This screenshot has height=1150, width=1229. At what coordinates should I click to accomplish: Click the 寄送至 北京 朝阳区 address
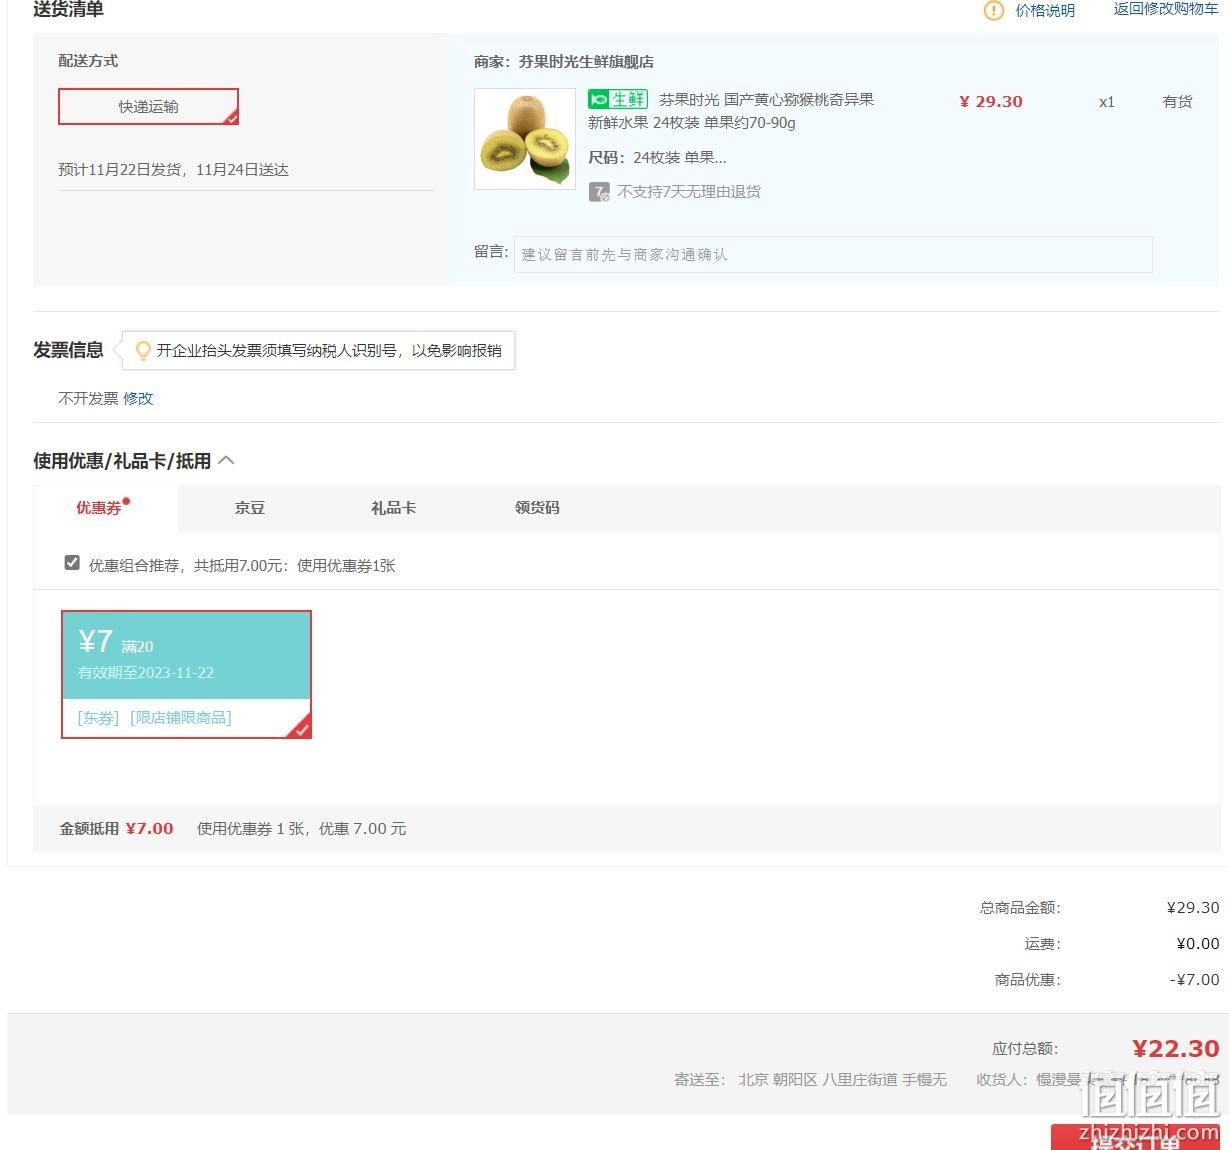pyautogui.click(x=810, y=1080)
